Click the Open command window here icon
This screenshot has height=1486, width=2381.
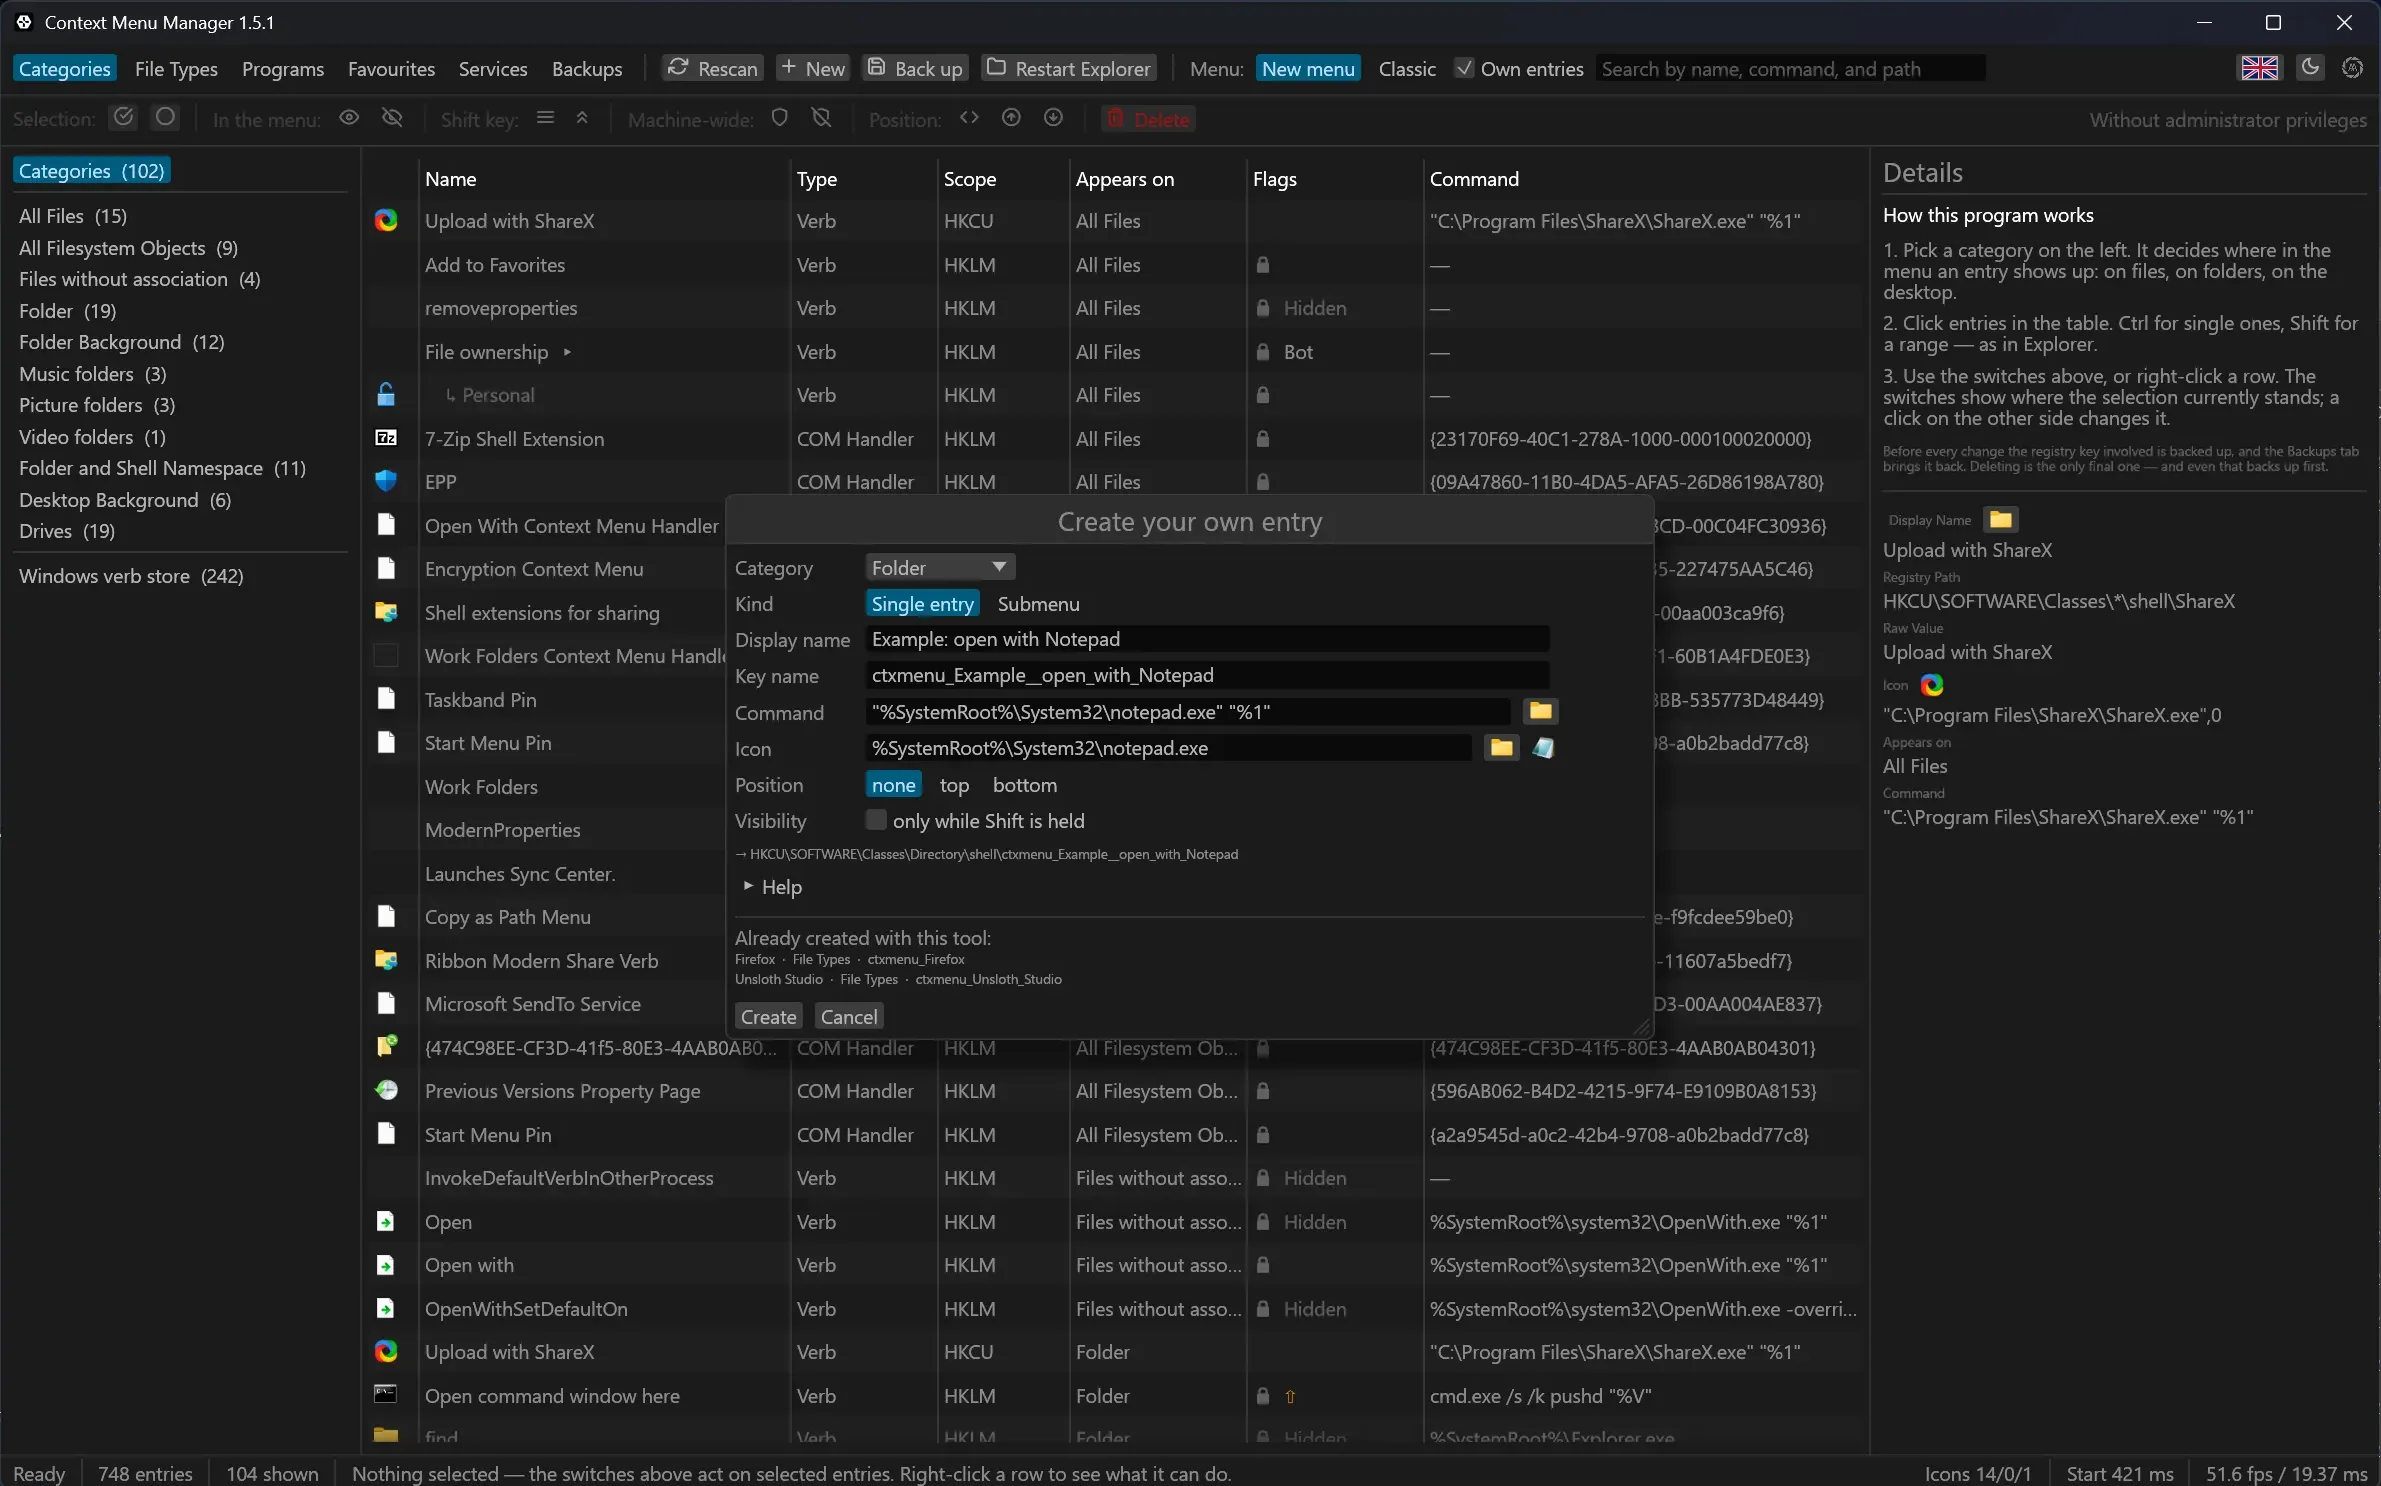point(386,1394)
